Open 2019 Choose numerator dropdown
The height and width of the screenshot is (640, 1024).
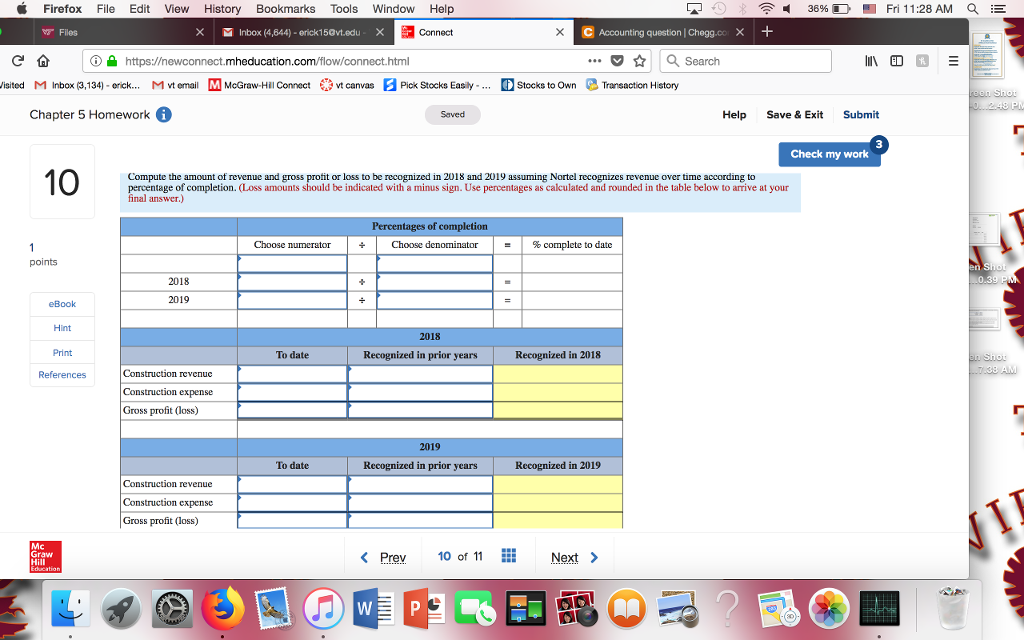click(292, 300)
